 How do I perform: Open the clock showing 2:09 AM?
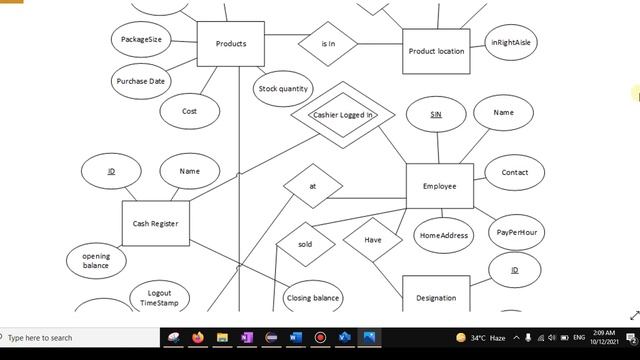604,338
